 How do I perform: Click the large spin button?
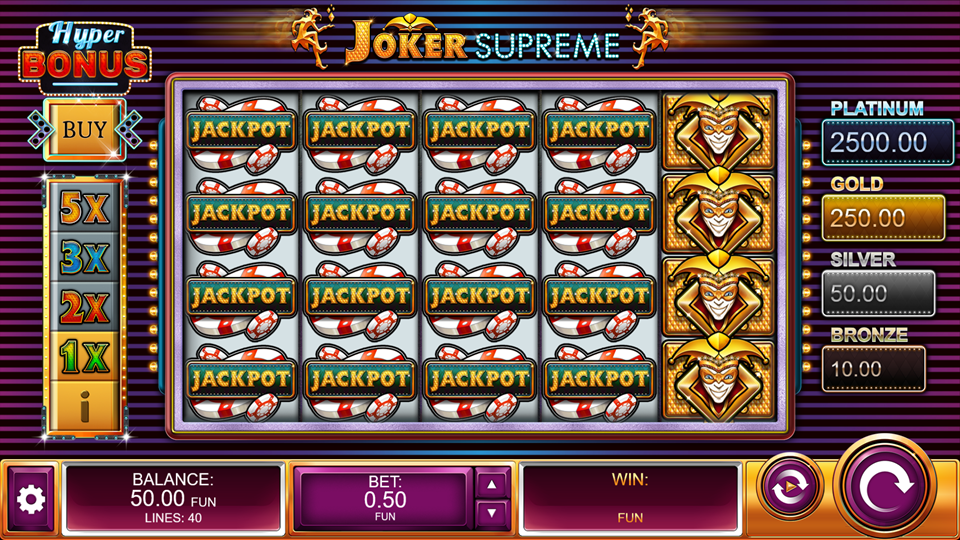(885, 487)
